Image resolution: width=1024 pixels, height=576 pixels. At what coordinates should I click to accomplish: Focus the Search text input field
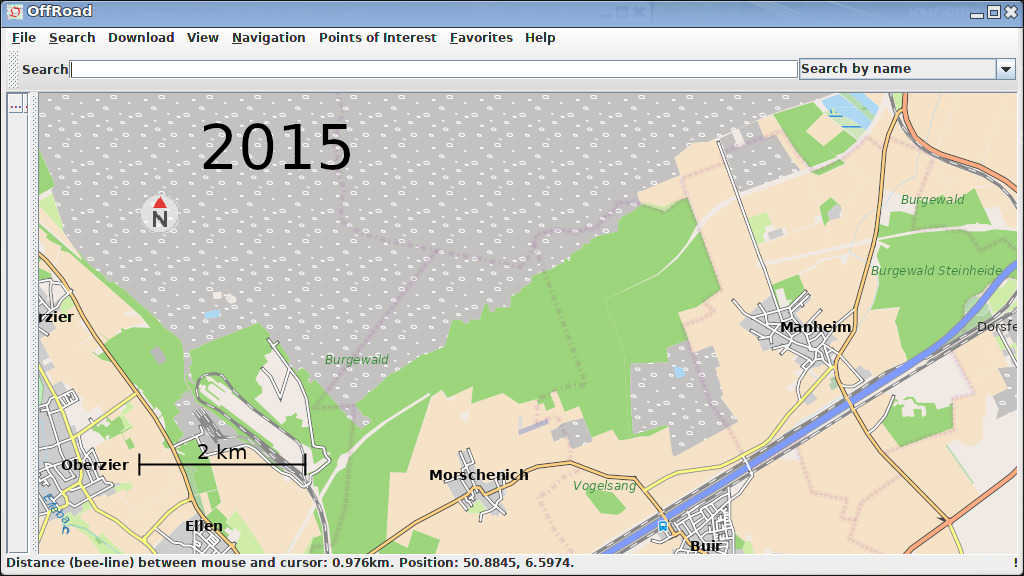434,69
